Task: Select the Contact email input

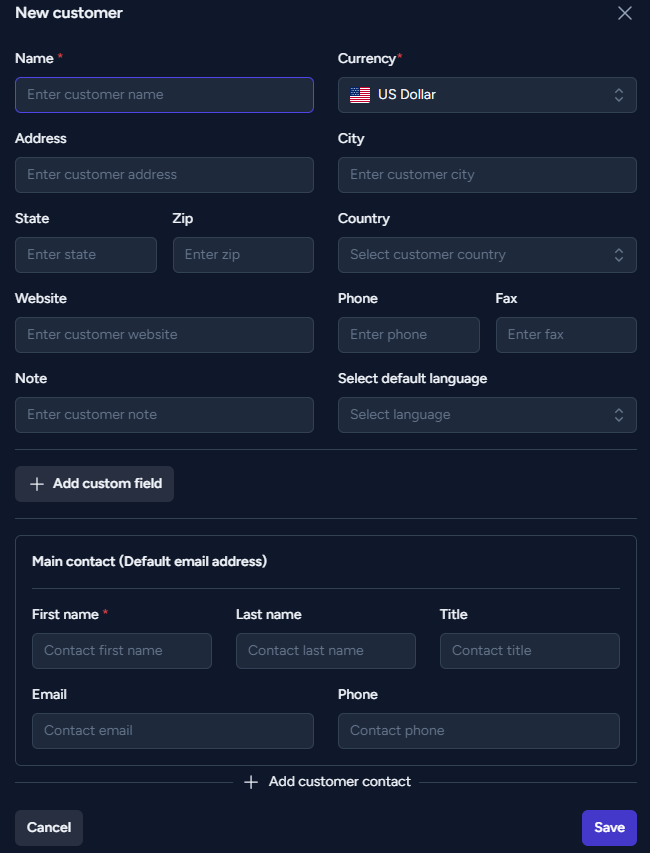Action: tap(173, 731)
